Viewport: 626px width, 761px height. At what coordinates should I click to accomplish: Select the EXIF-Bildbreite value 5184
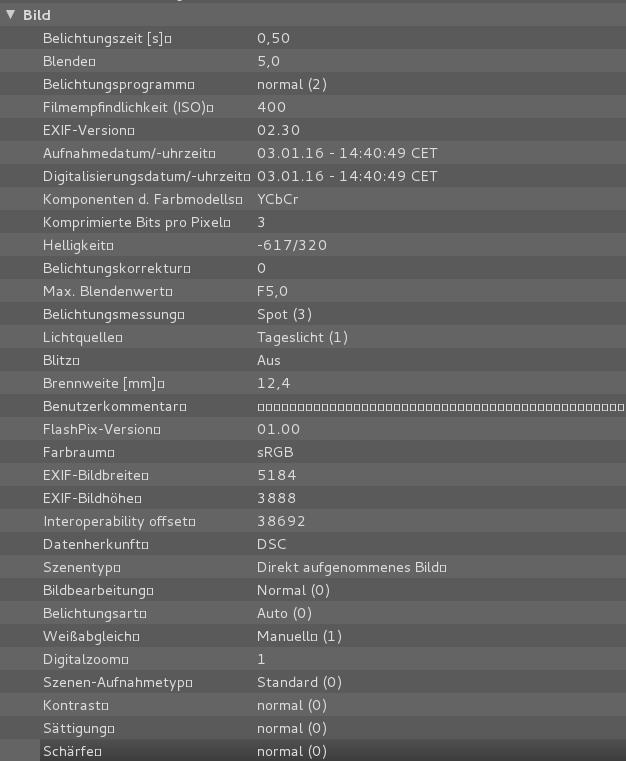click(276, 475)
